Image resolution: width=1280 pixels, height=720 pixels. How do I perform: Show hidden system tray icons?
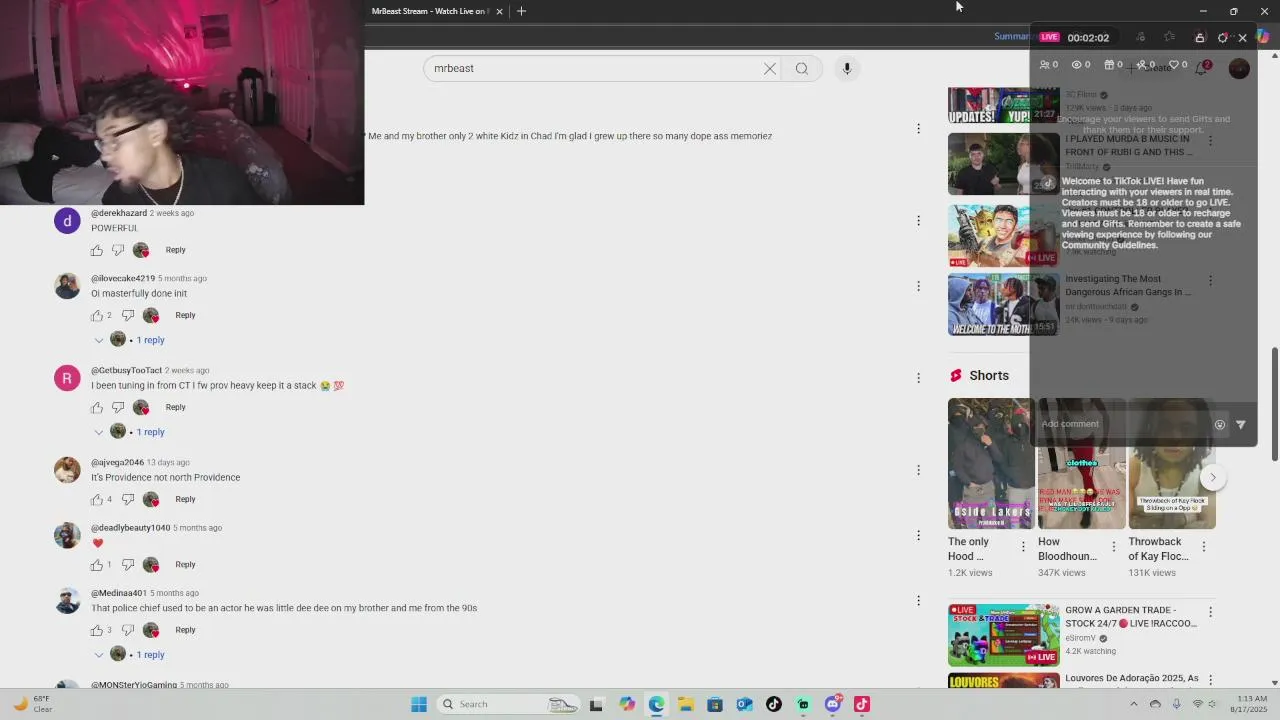[1134, 704]
